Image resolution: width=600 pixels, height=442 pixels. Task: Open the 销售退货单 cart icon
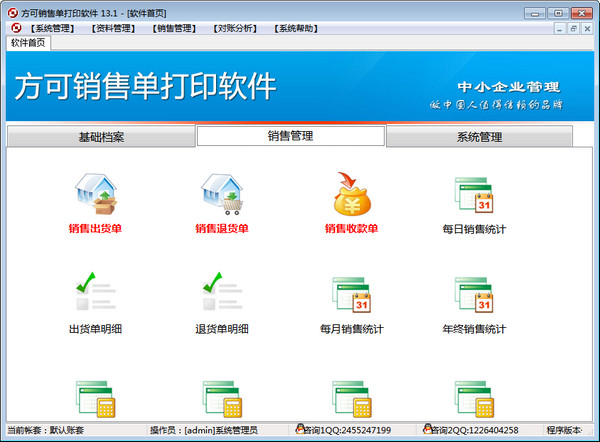click(x=222, y=194)
